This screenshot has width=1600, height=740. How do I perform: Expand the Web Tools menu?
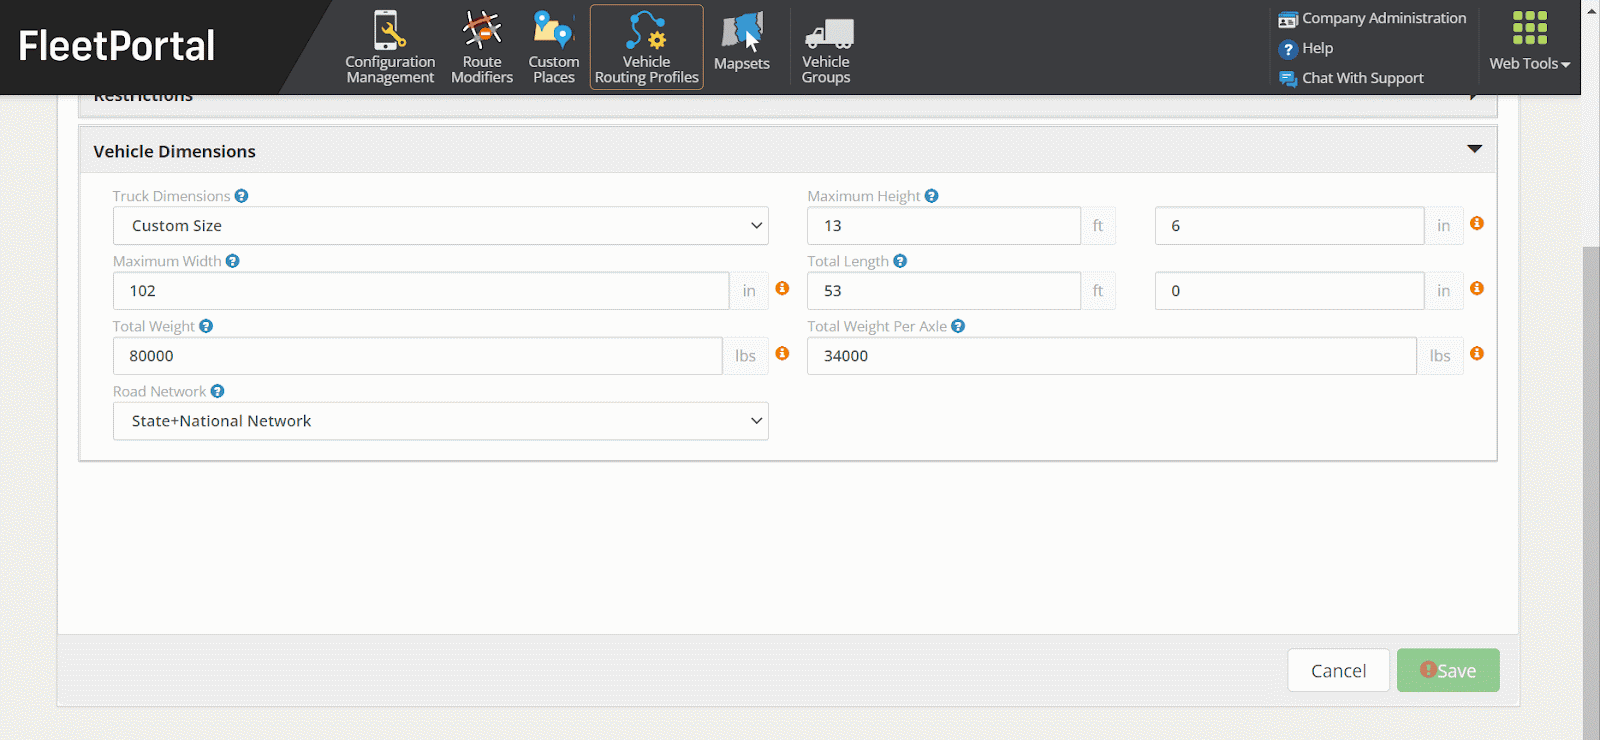click(1530, 63)
